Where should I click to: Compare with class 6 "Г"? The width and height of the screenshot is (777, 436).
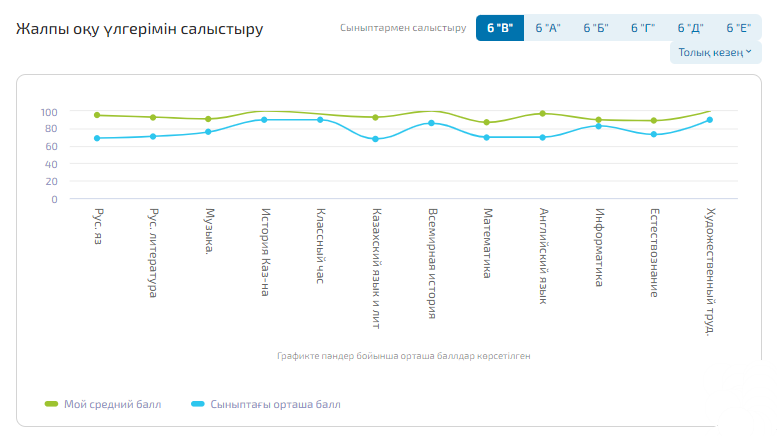[643, 28]
